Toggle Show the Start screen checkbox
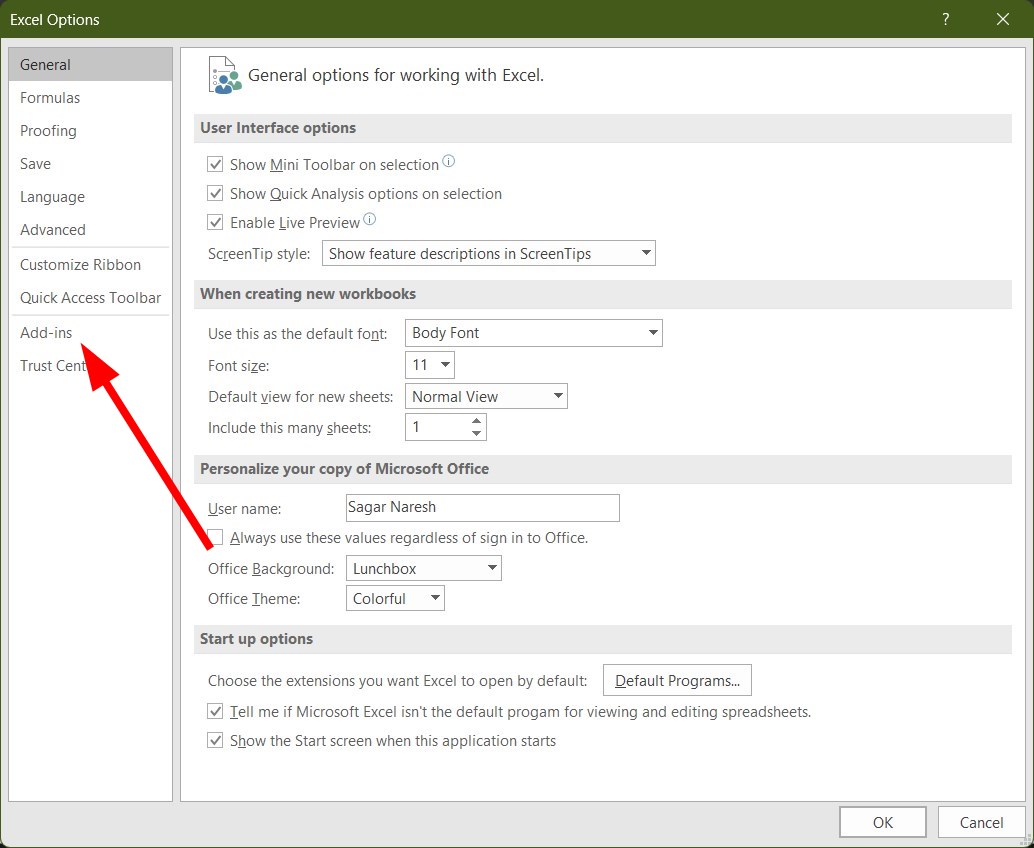The width and height of the screenshot is (1034, 848). 215,741
